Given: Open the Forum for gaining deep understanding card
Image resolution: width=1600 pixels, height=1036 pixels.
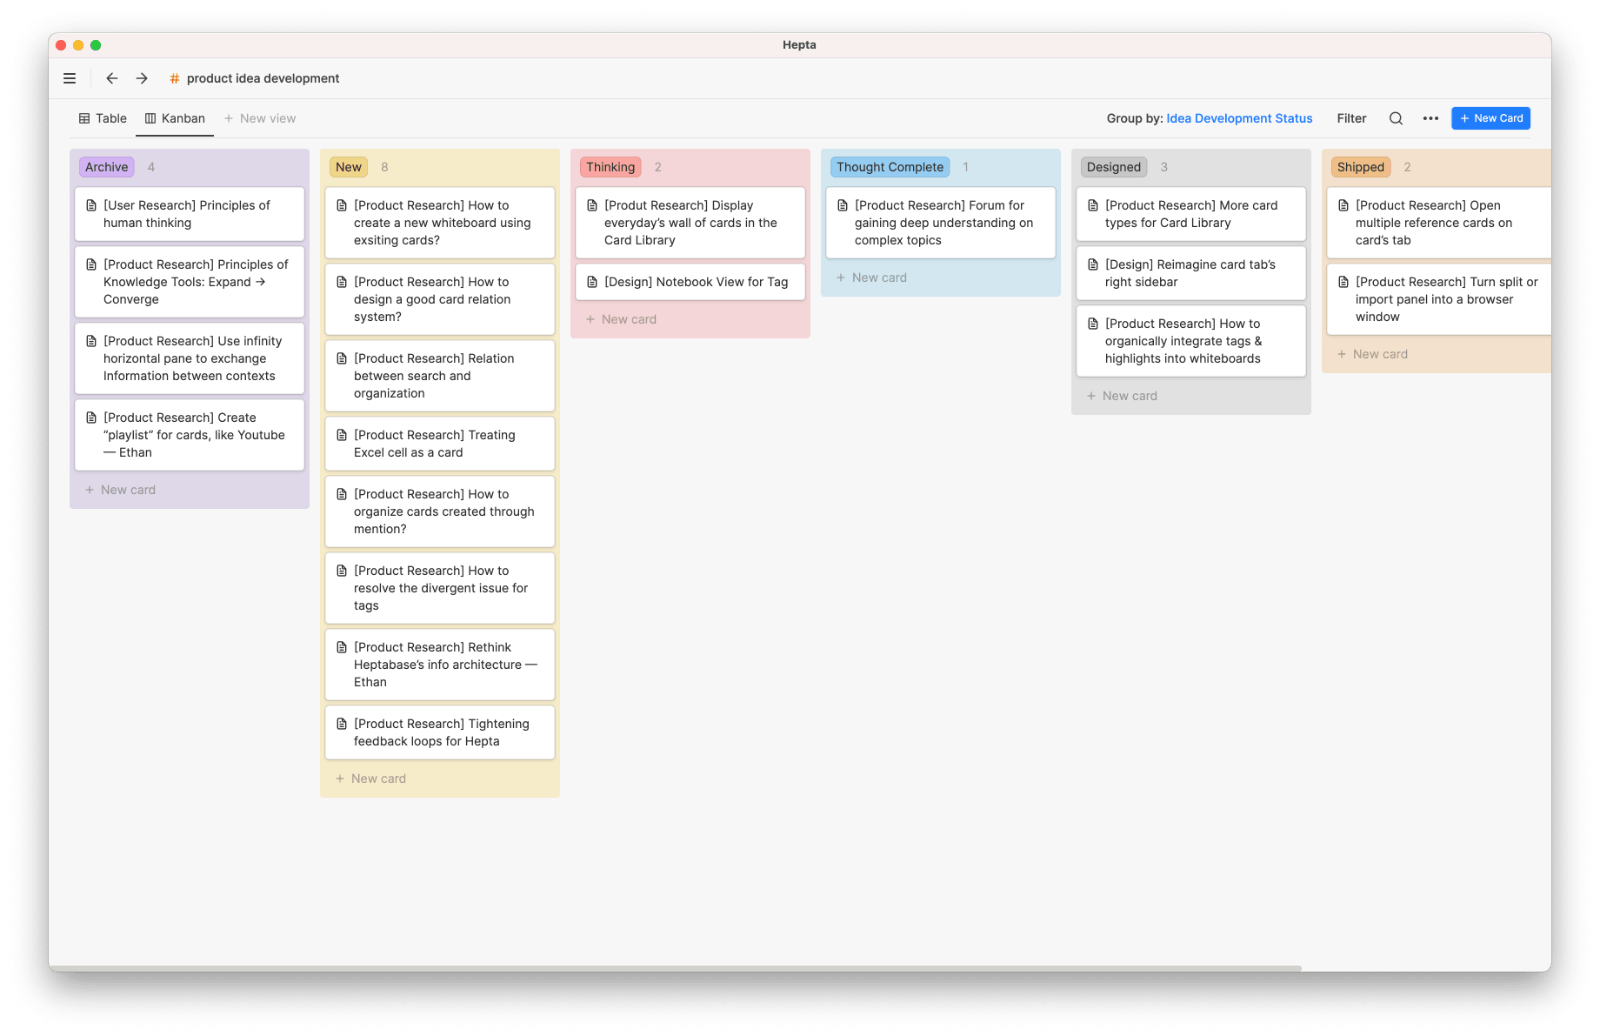Looking at the screenshot, I should tap(940, 223).
